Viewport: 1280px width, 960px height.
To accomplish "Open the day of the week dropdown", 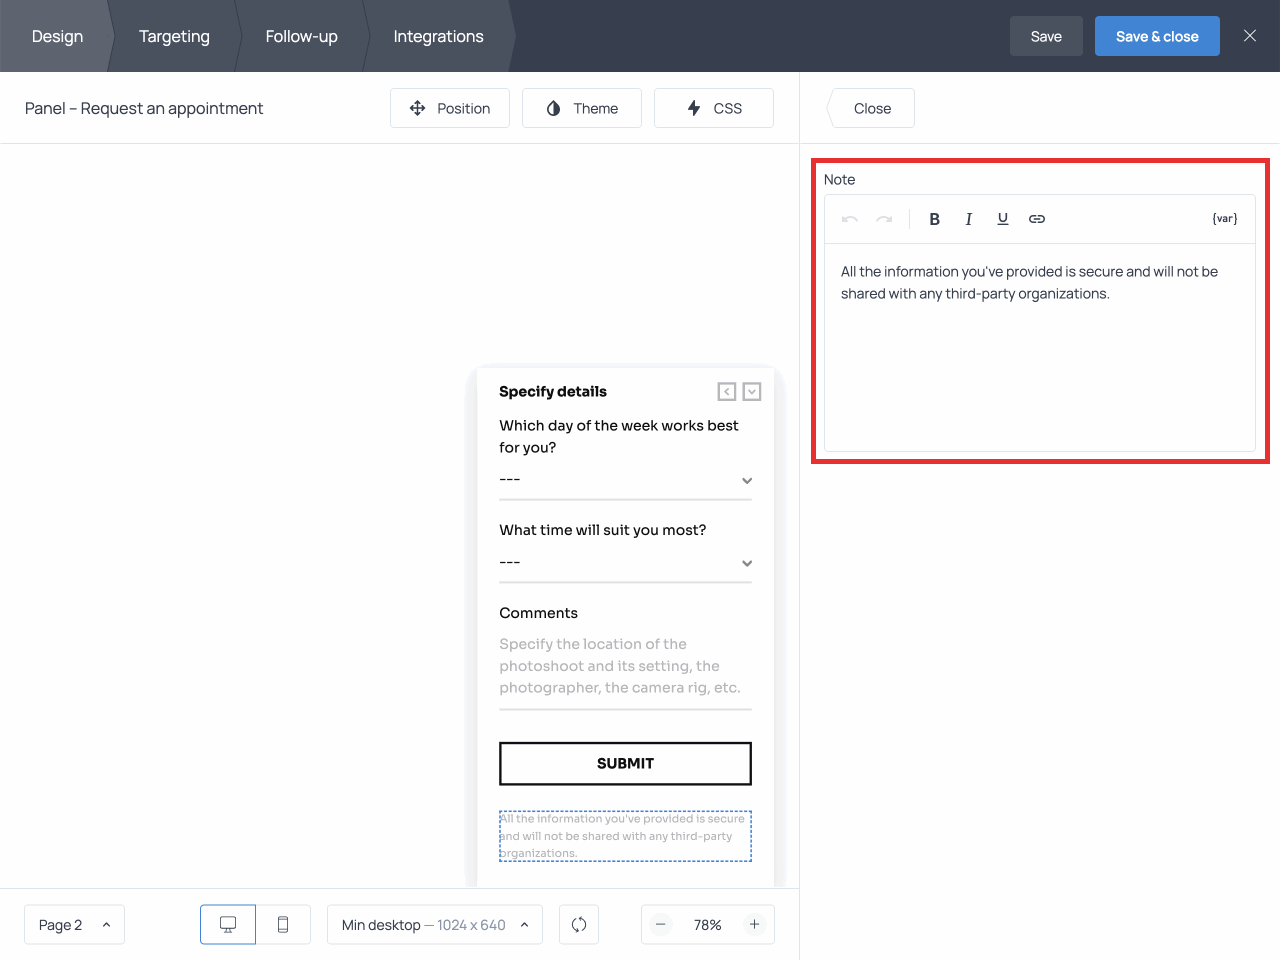I will pyautogui.click(x=625, y=480).
